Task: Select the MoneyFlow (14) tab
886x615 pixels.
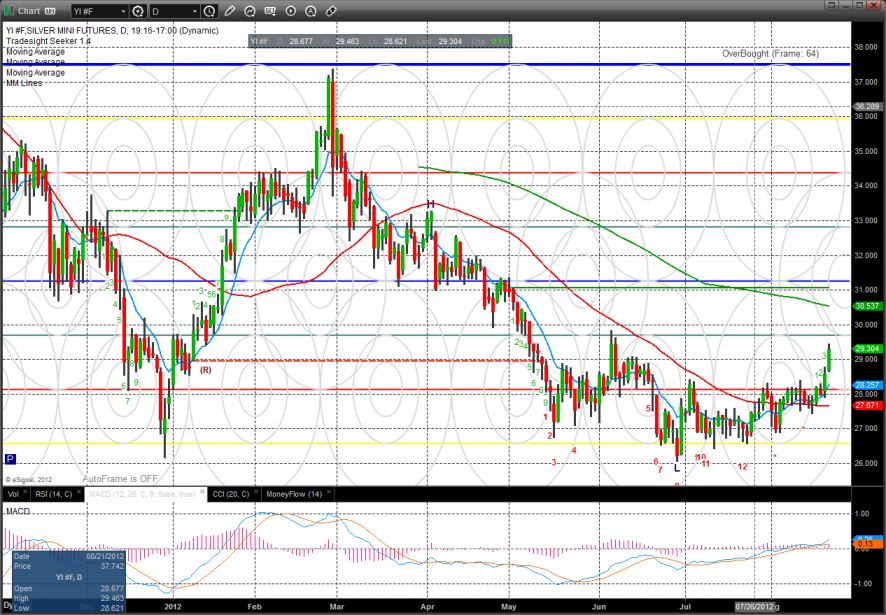Action: 292,493
